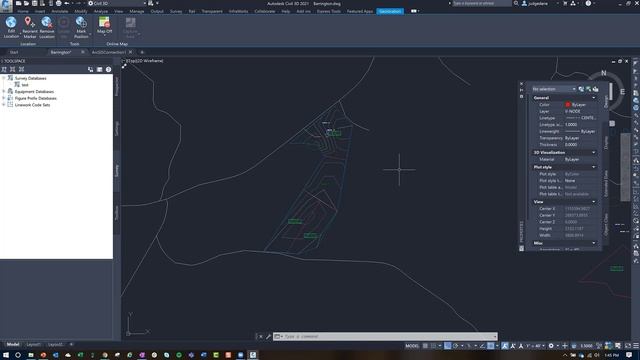Open the Survey ribbon tab
The height and width of the screenshot is (360, 640).
click(176, 11)
